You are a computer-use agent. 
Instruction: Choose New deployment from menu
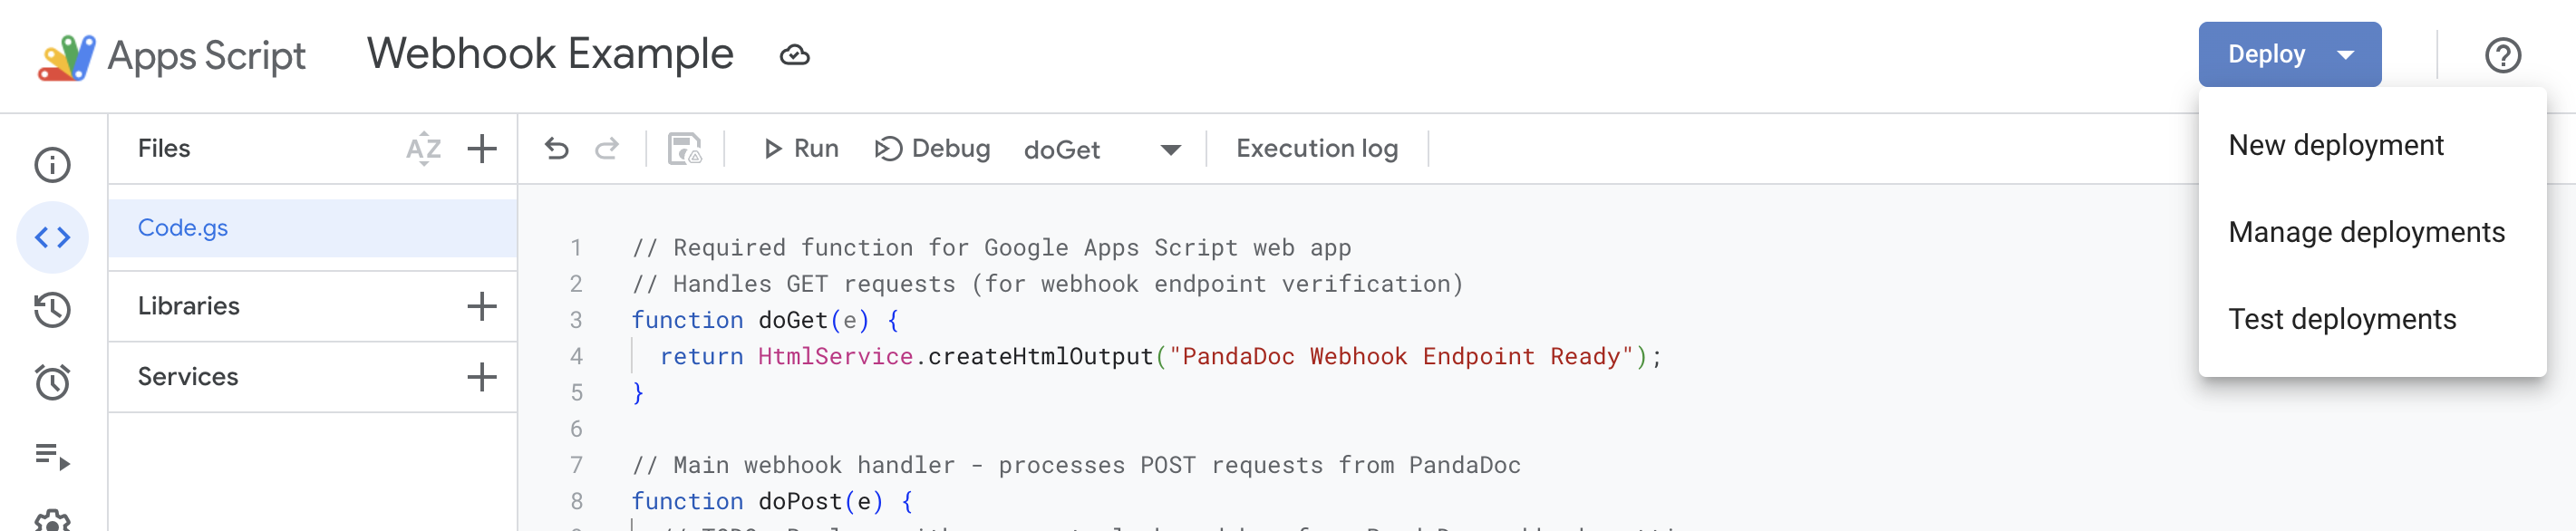2372,146
